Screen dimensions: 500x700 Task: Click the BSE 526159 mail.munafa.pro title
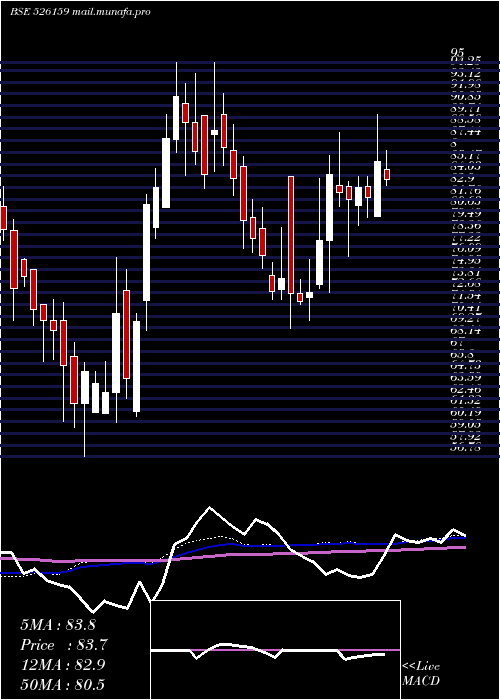pos(80,12)
